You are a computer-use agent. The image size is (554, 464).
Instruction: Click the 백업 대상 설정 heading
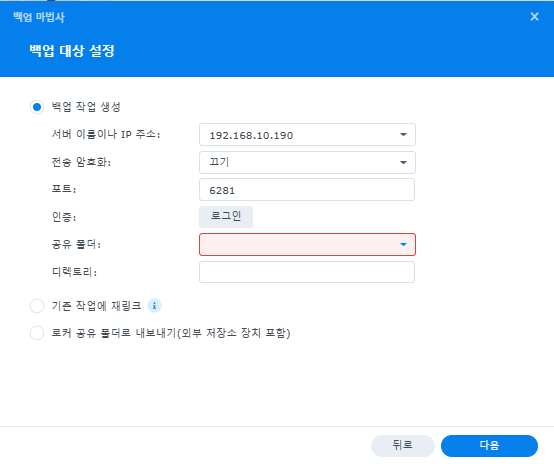tap(72, 51)
